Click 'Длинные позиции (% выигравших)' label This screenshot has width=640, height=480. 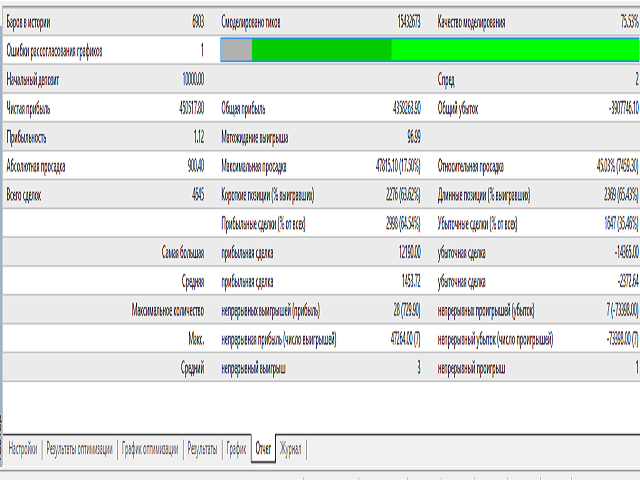tap(484, 196)
